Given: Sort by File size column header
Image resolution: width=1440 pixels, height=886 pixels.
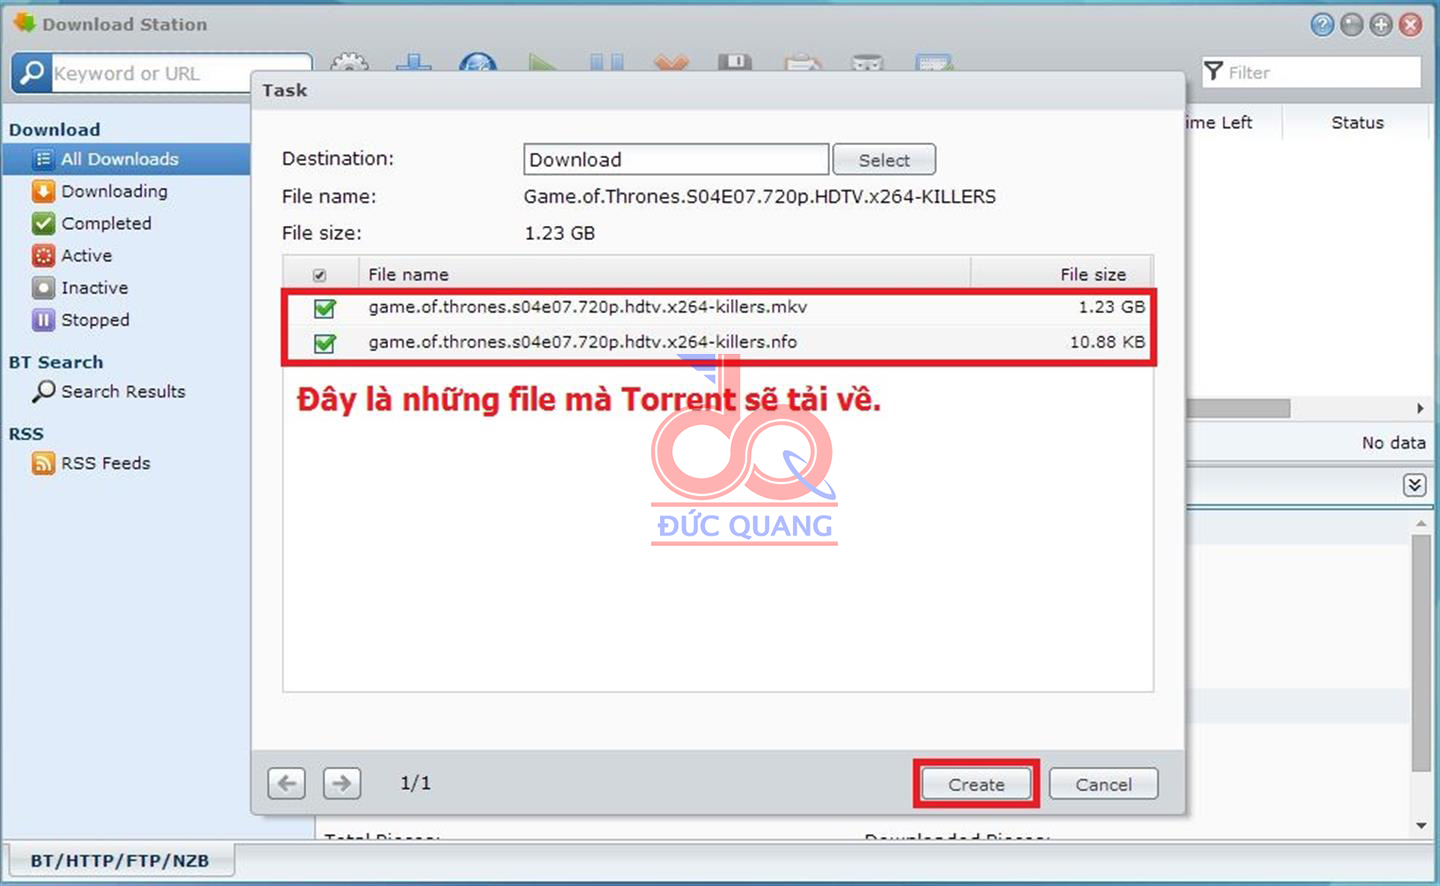Looking at the screenshot, I should click(1061, 274).
